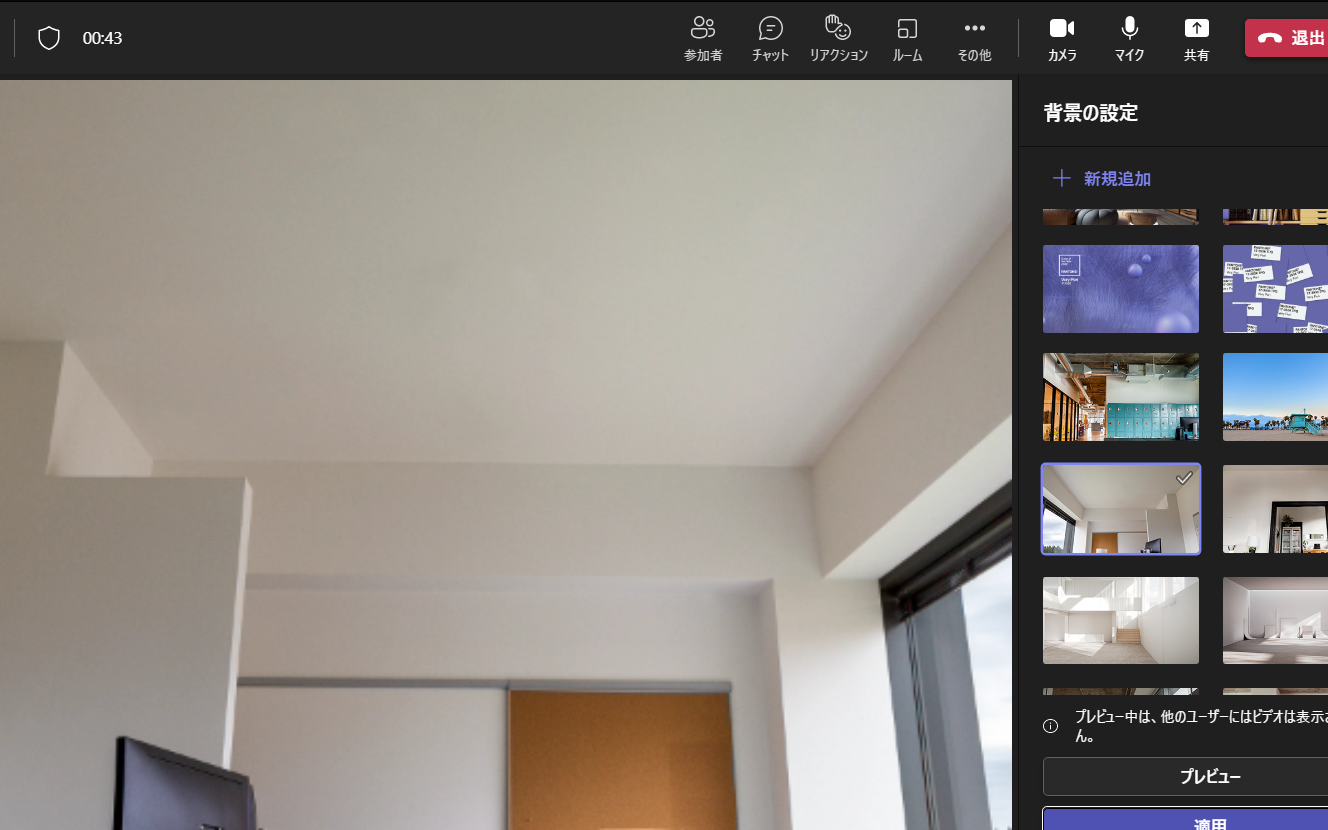Open the チャット chat panel
1328x830 pixels.
770,39
